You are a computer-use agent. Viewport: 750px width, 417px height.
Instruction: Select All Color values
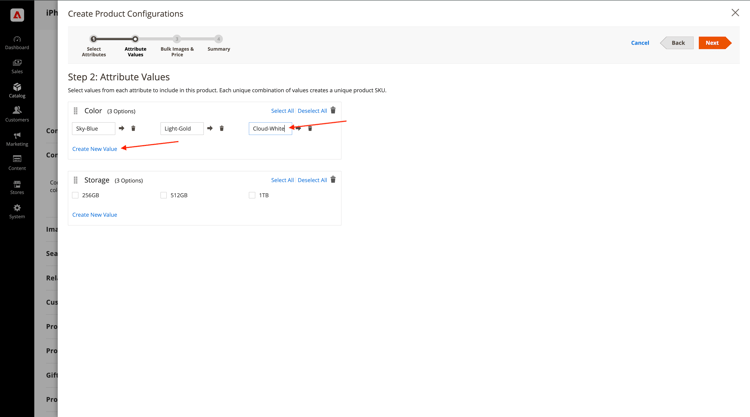pyautogui.click(x=282, y=110)
